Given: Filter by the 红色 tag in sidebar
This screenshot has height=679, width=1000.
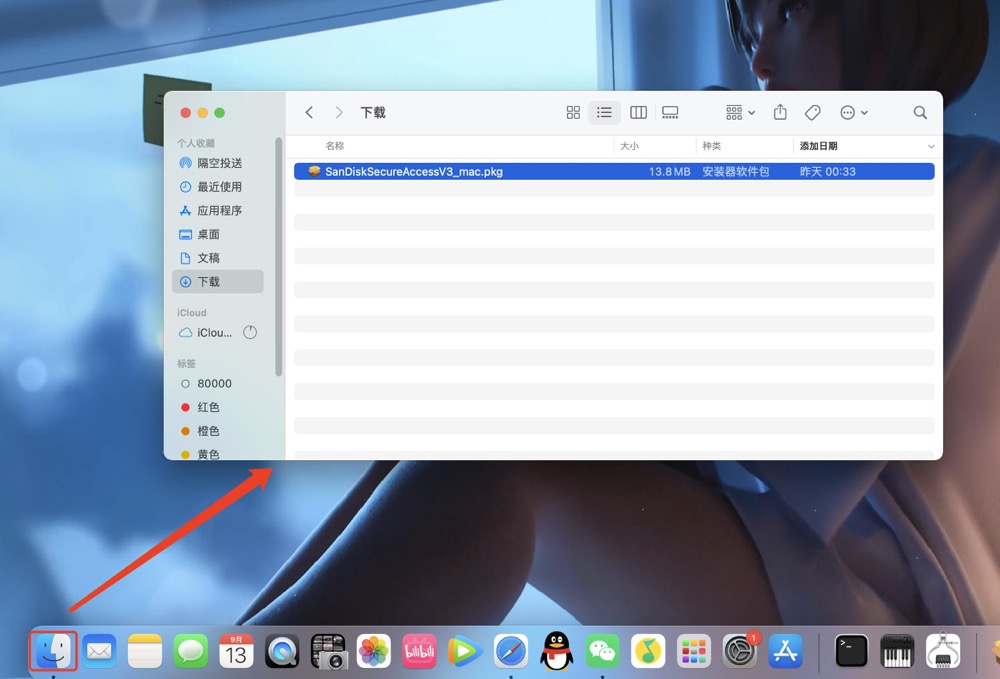Looking at the screenshot, I should (208, 407).
